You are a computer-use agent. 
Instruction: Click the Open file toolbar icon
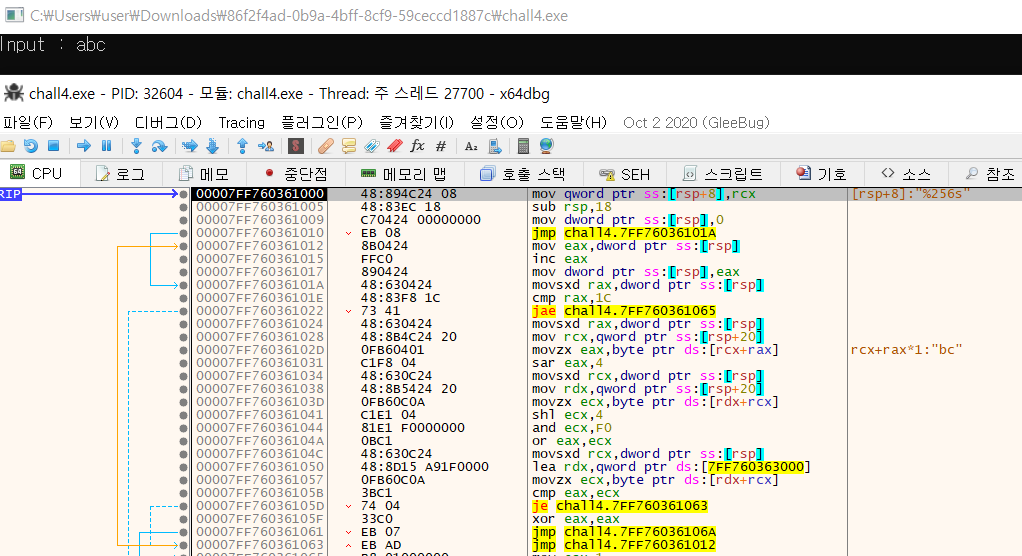(x=8, y=146)
